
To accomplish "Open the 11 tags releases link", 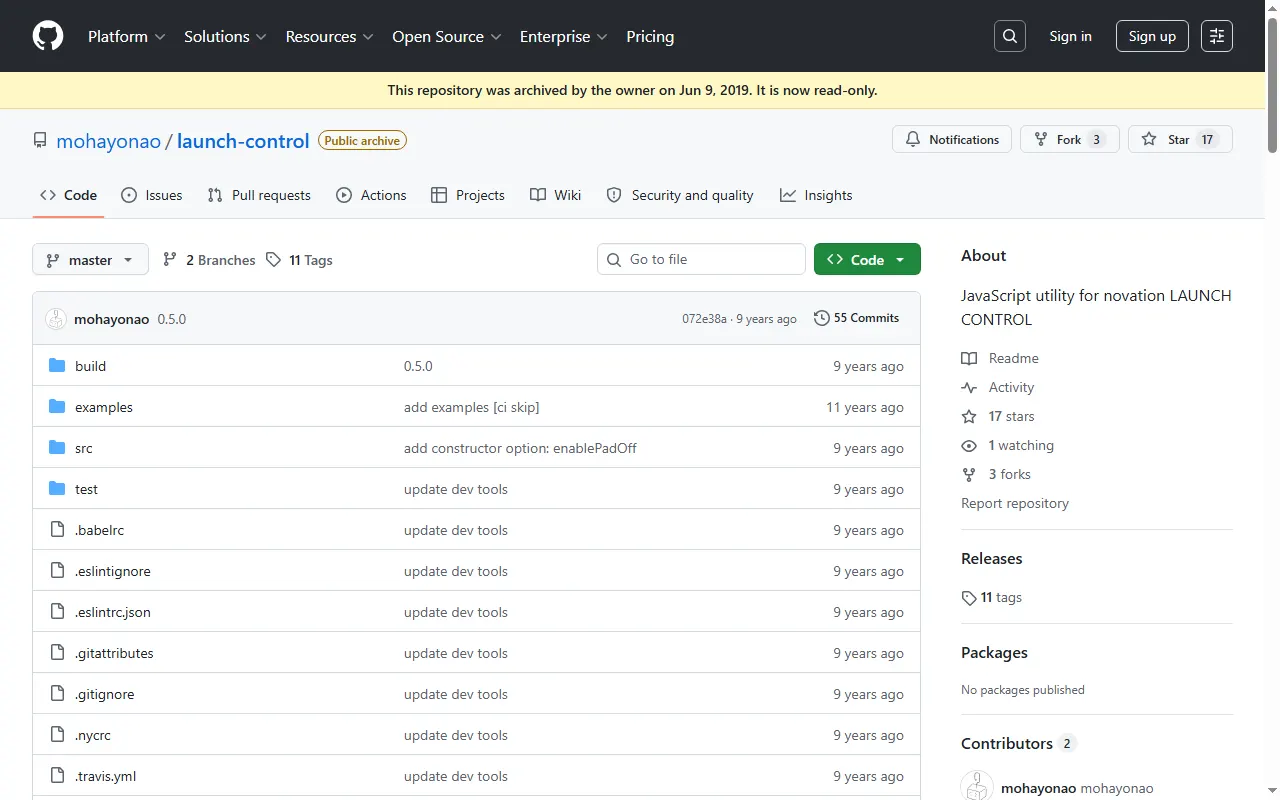I will 992,597.
